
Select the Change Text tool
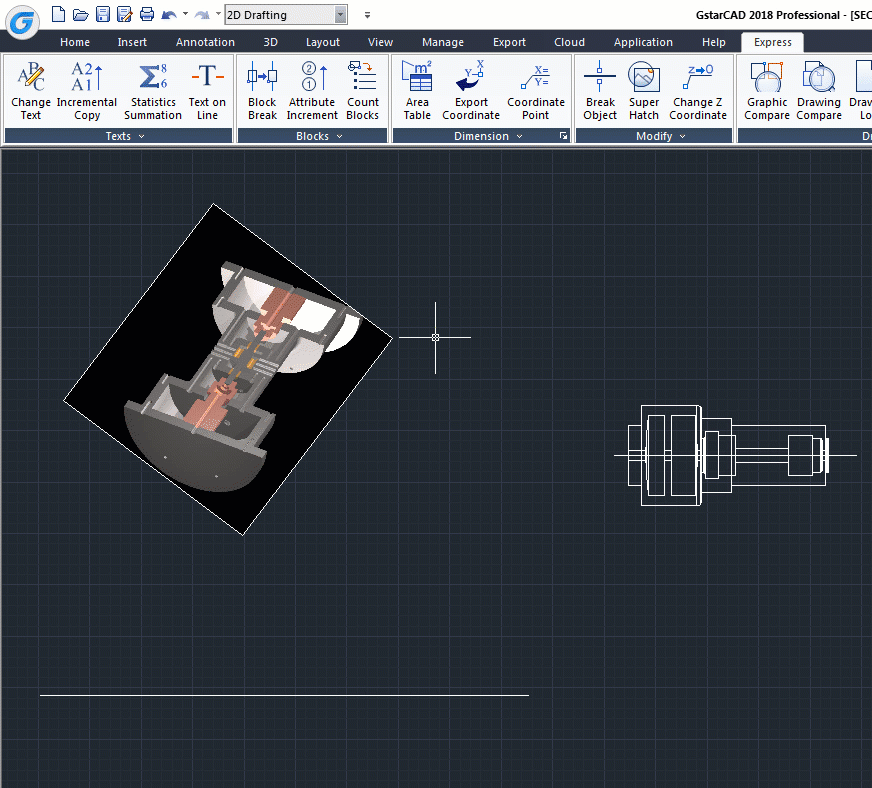30,90
